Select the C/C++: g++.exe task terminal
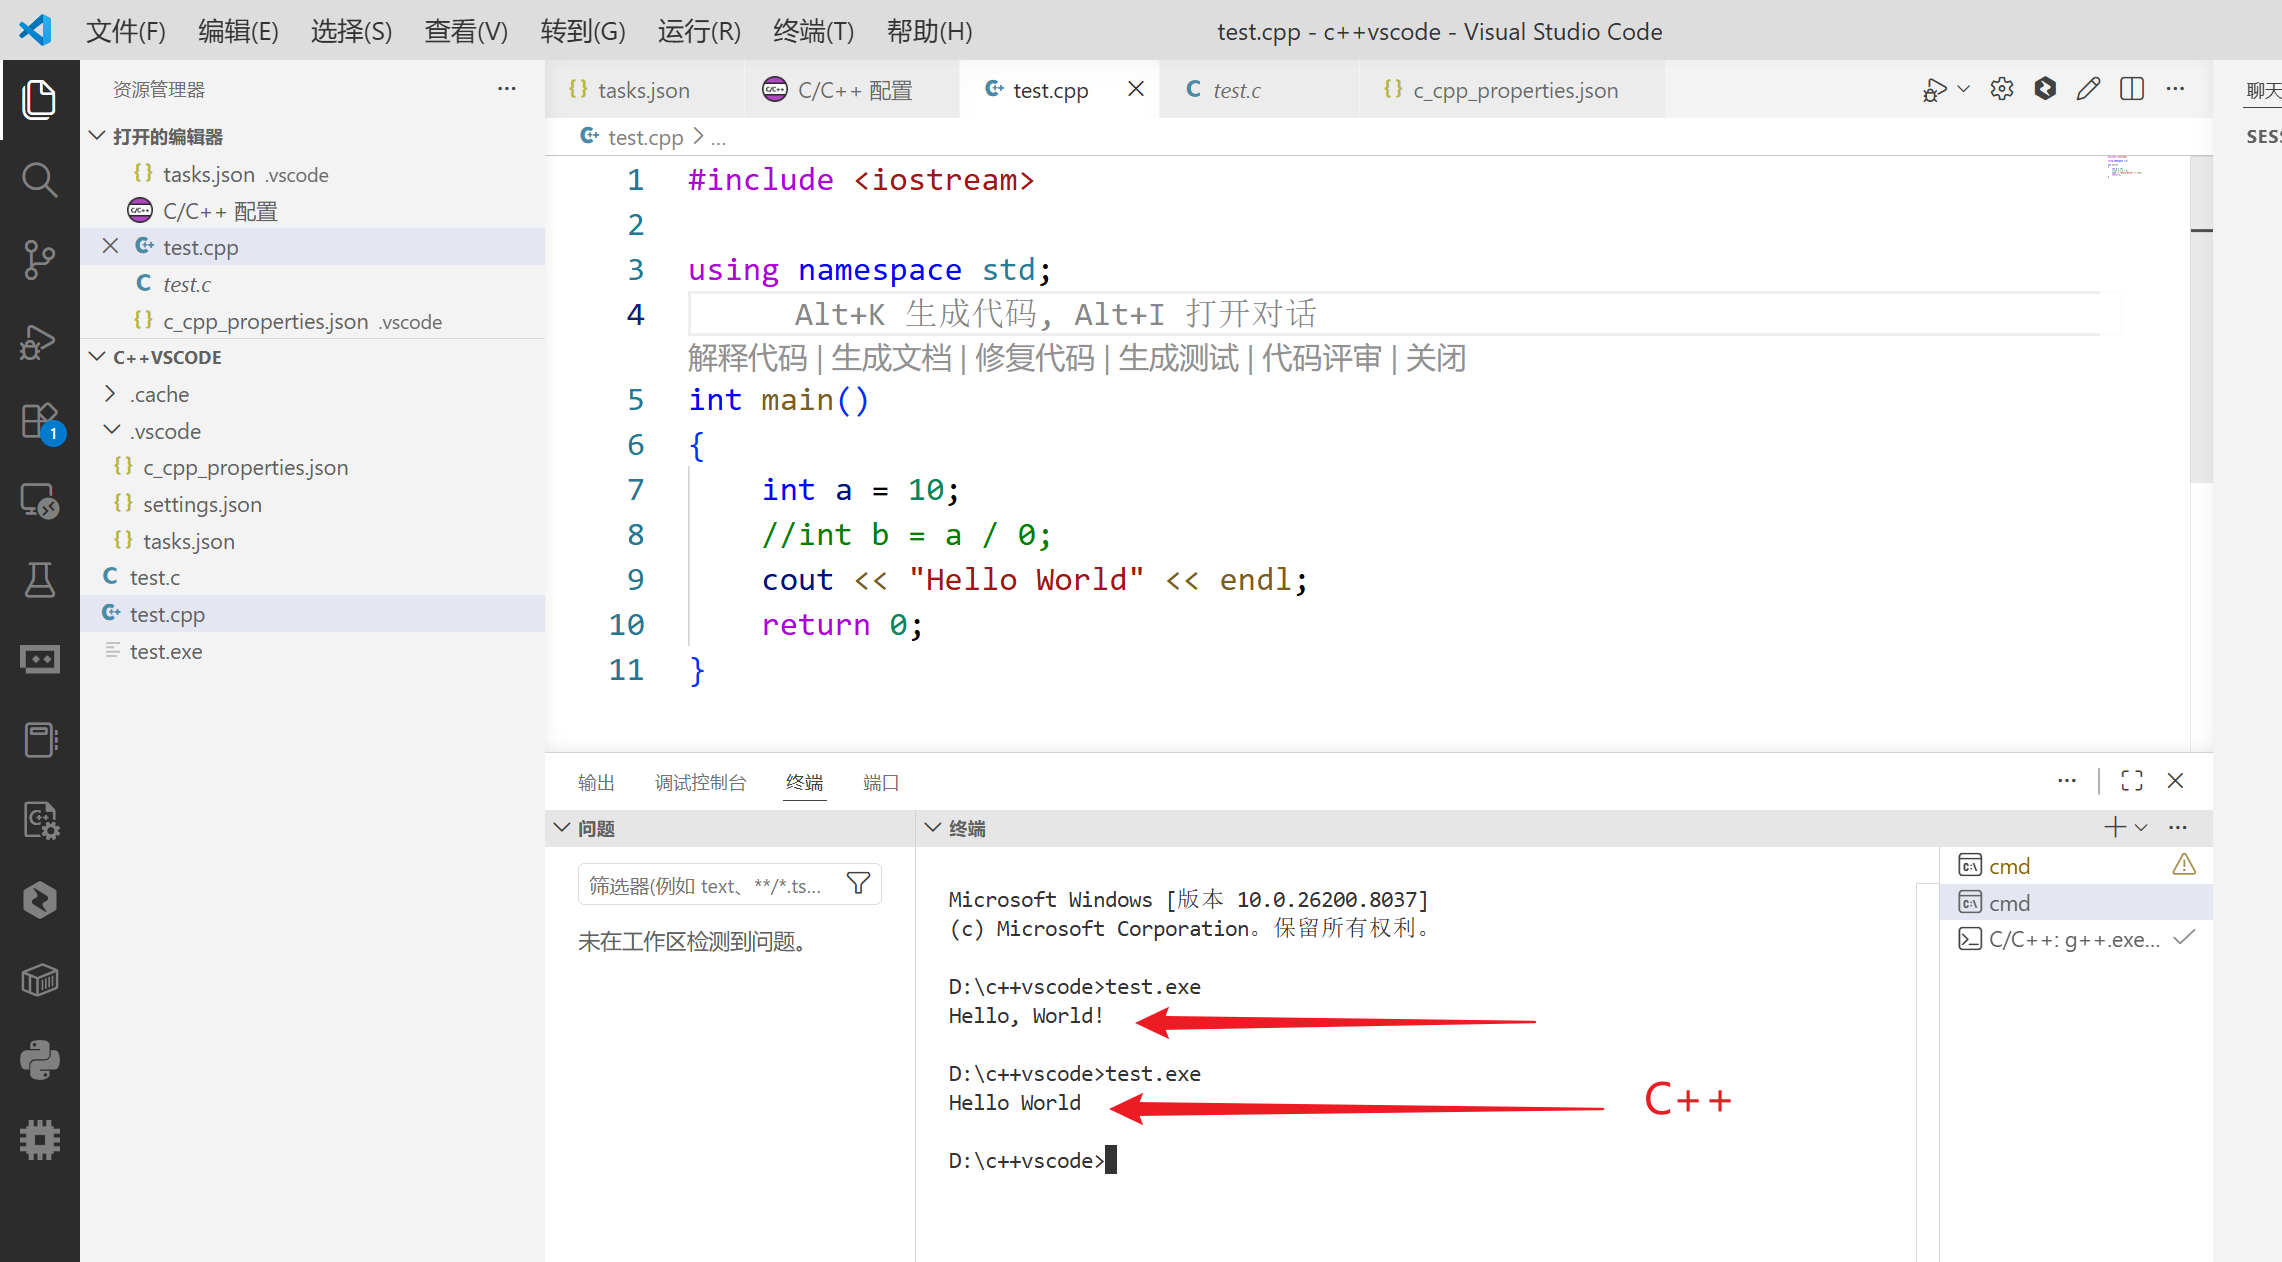This screenshot has width=2282, height=1262. point(2076,939)
